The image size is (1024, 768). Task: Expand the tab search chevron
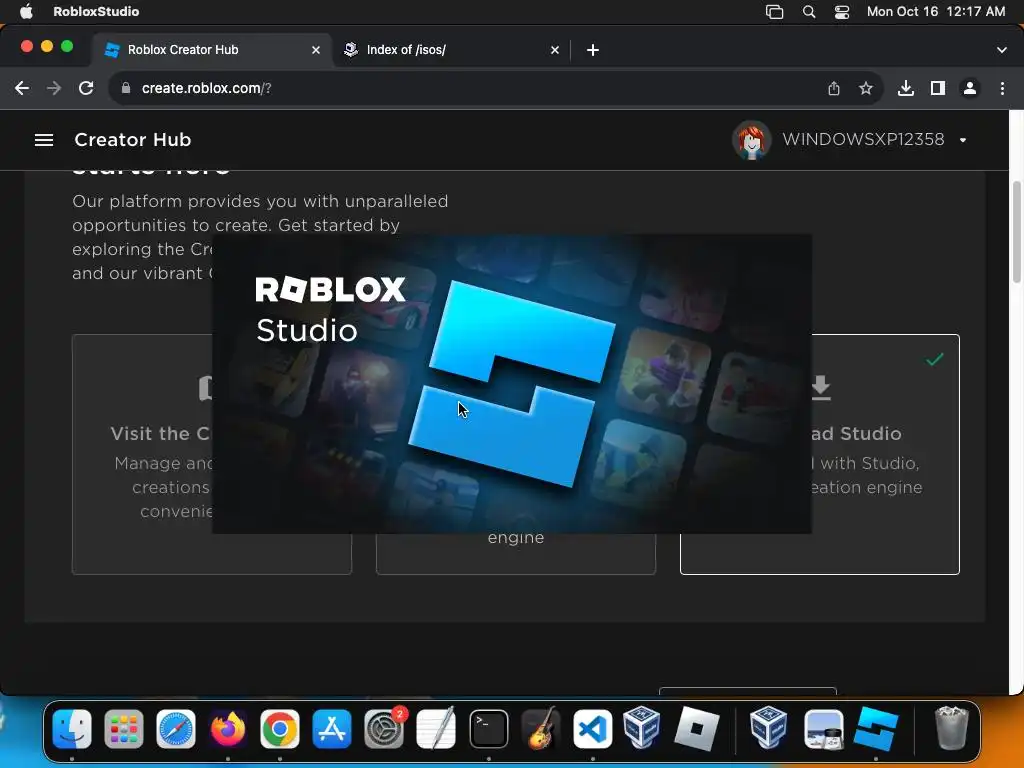[x=1002, y=50]
